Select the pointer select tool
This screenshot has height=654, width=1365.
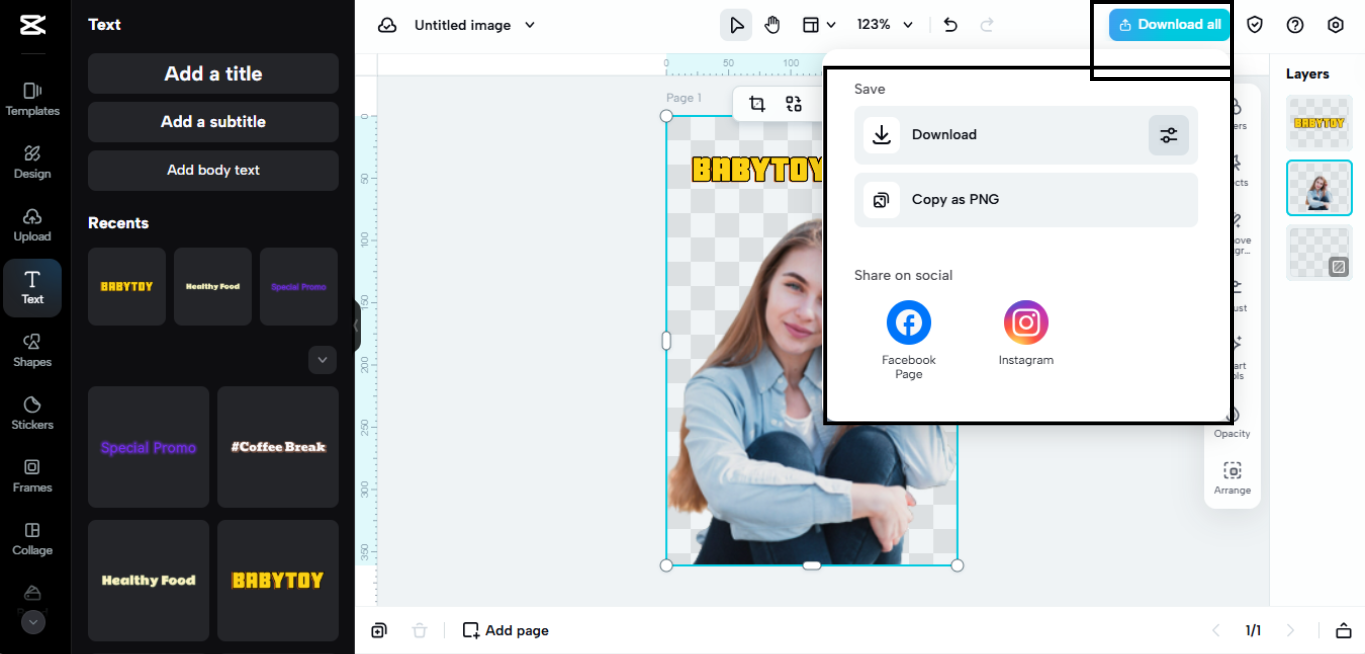736,25
